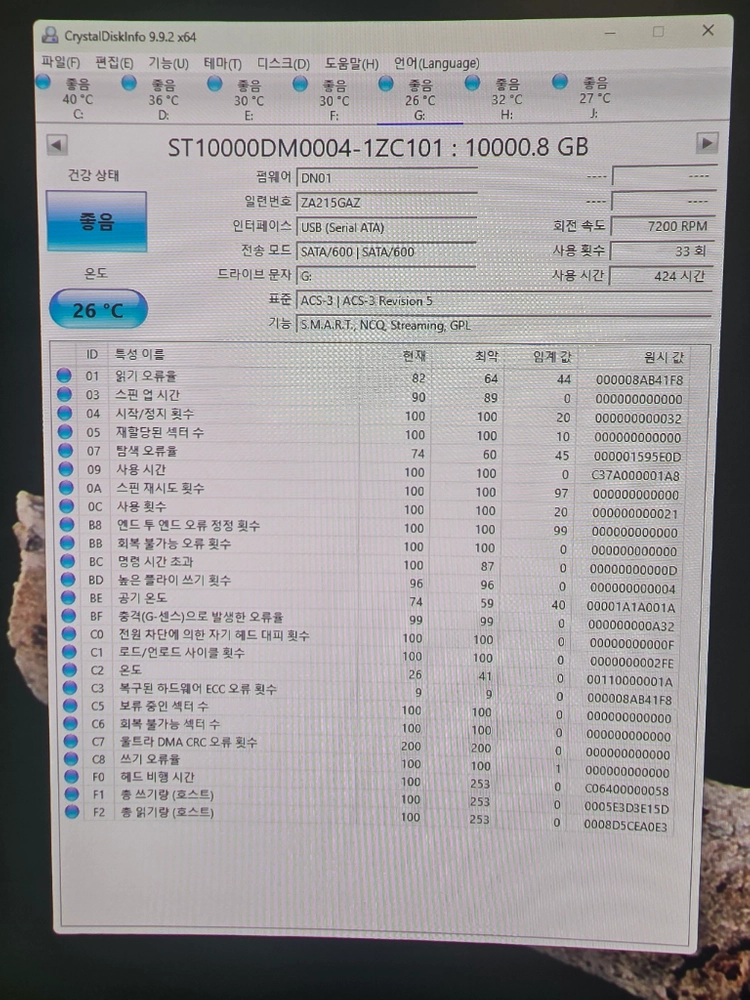Viewport: 750px width, 1000px height.
Task: Open the 디스크(D) menu
Action: click(283, 64)
